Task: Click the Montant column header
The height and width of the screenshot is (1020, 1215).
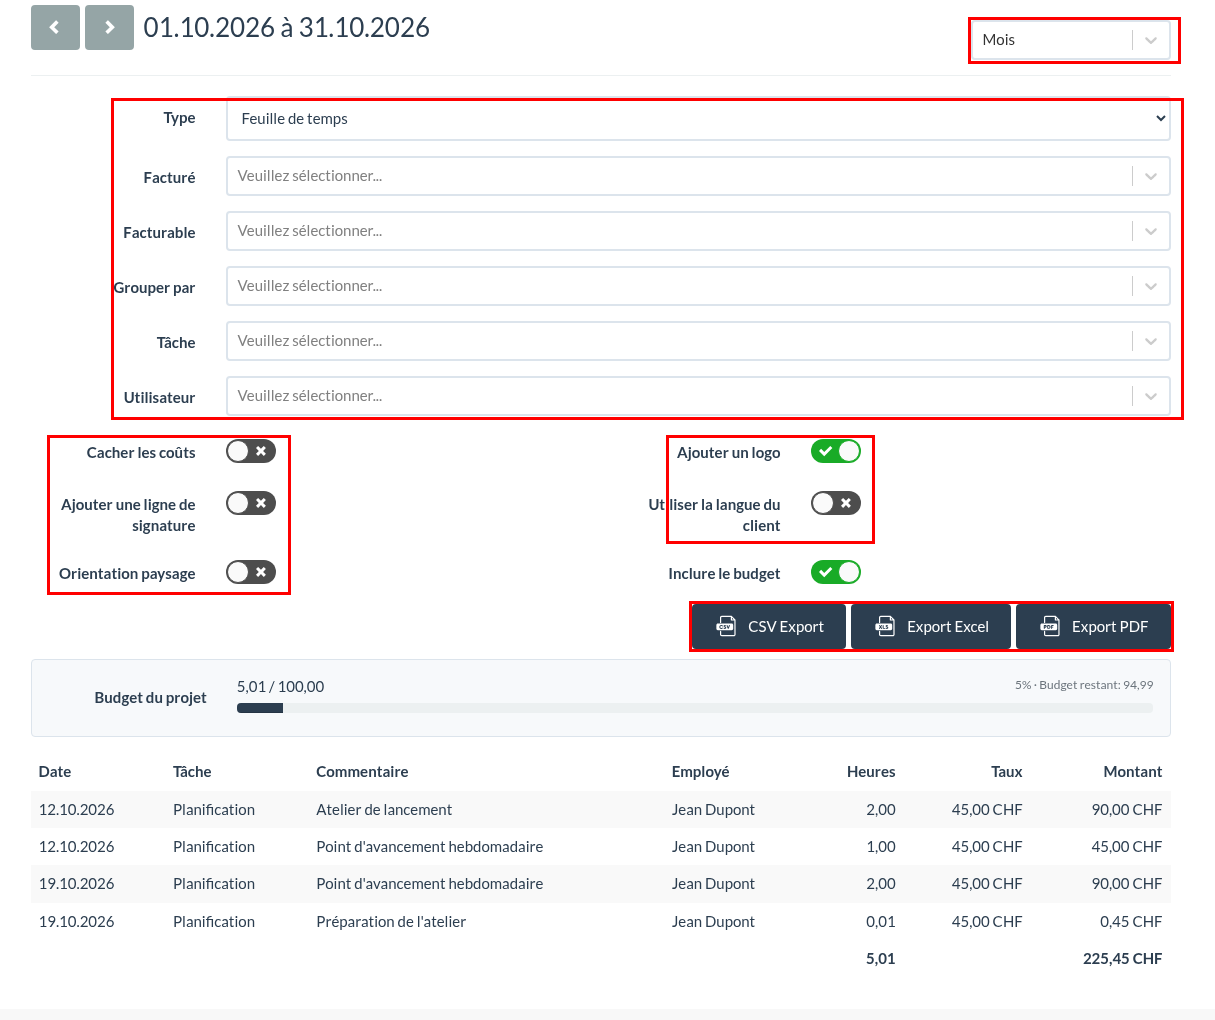Action: [1133, 772]
